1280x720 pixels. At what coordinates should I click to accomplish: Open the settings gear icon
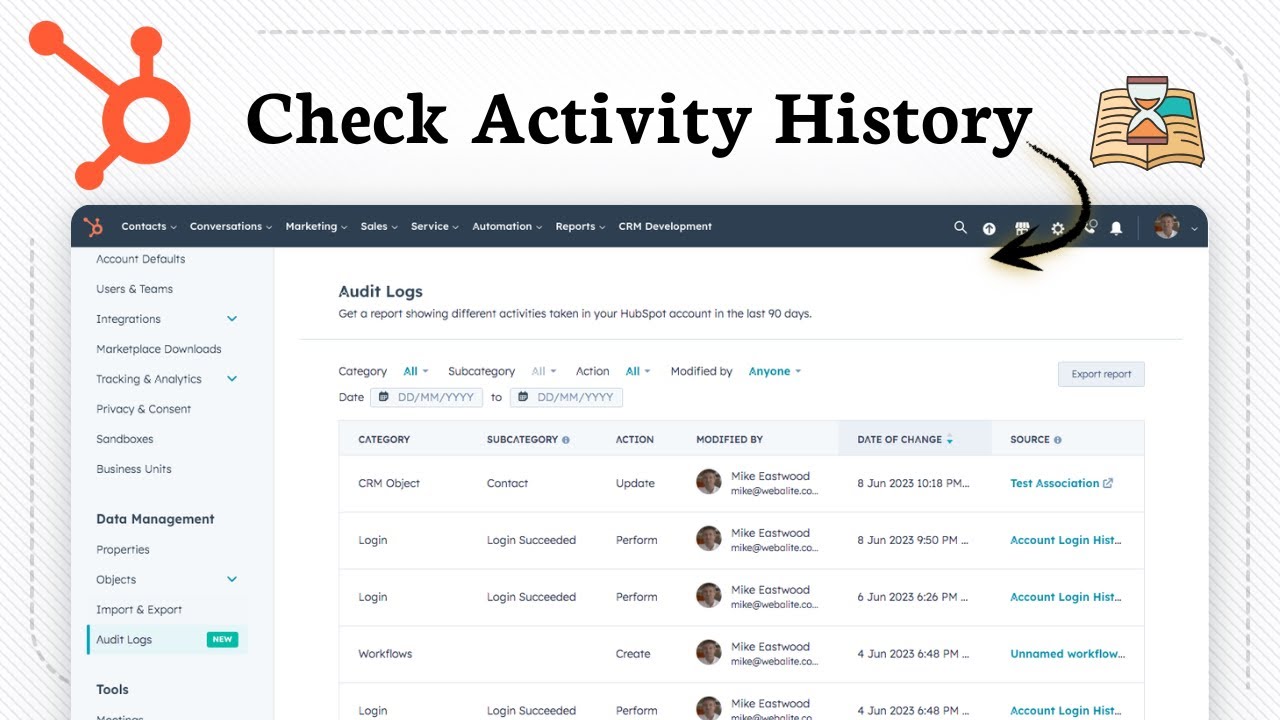pos(1058,228)
